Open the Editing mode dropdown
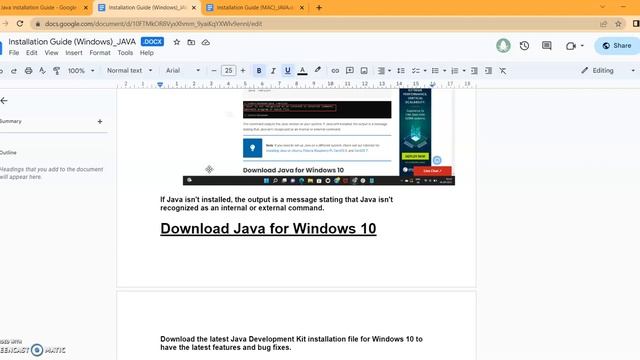The height and width of the screenshot is (360, 640). tap(608, 70)
